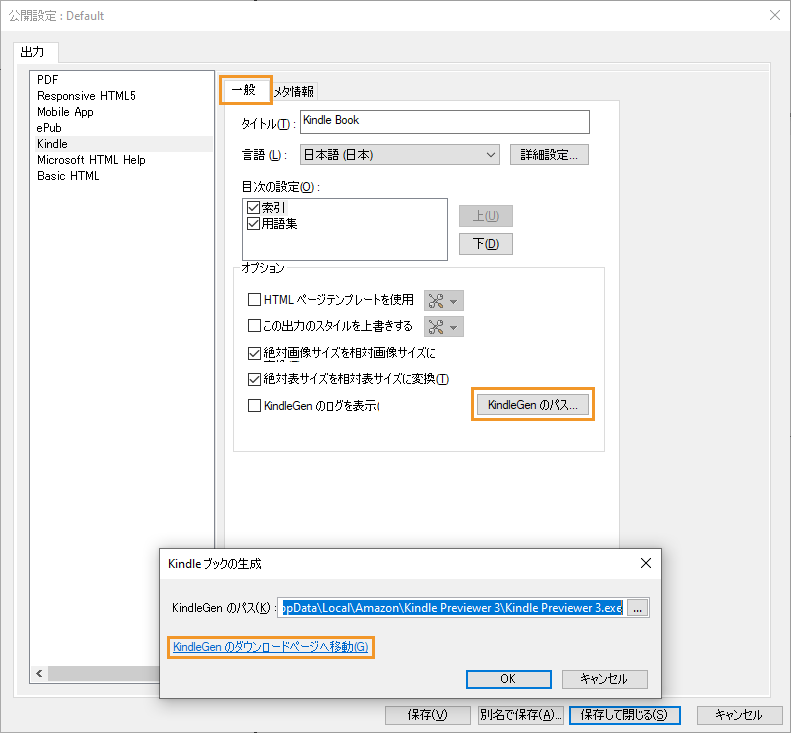Open KindleGen のダウンロードページへ移動 link

click(x=271, y=647)
